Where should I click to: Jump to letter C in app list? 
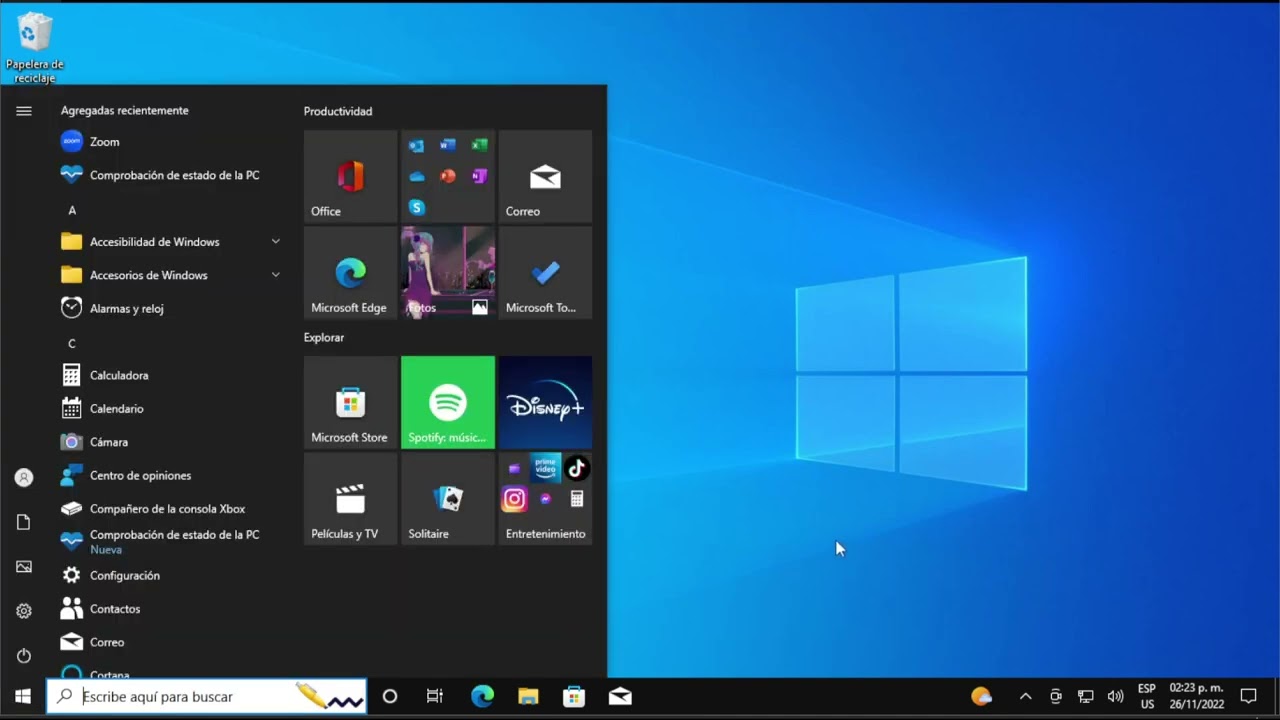coord(72,344)
